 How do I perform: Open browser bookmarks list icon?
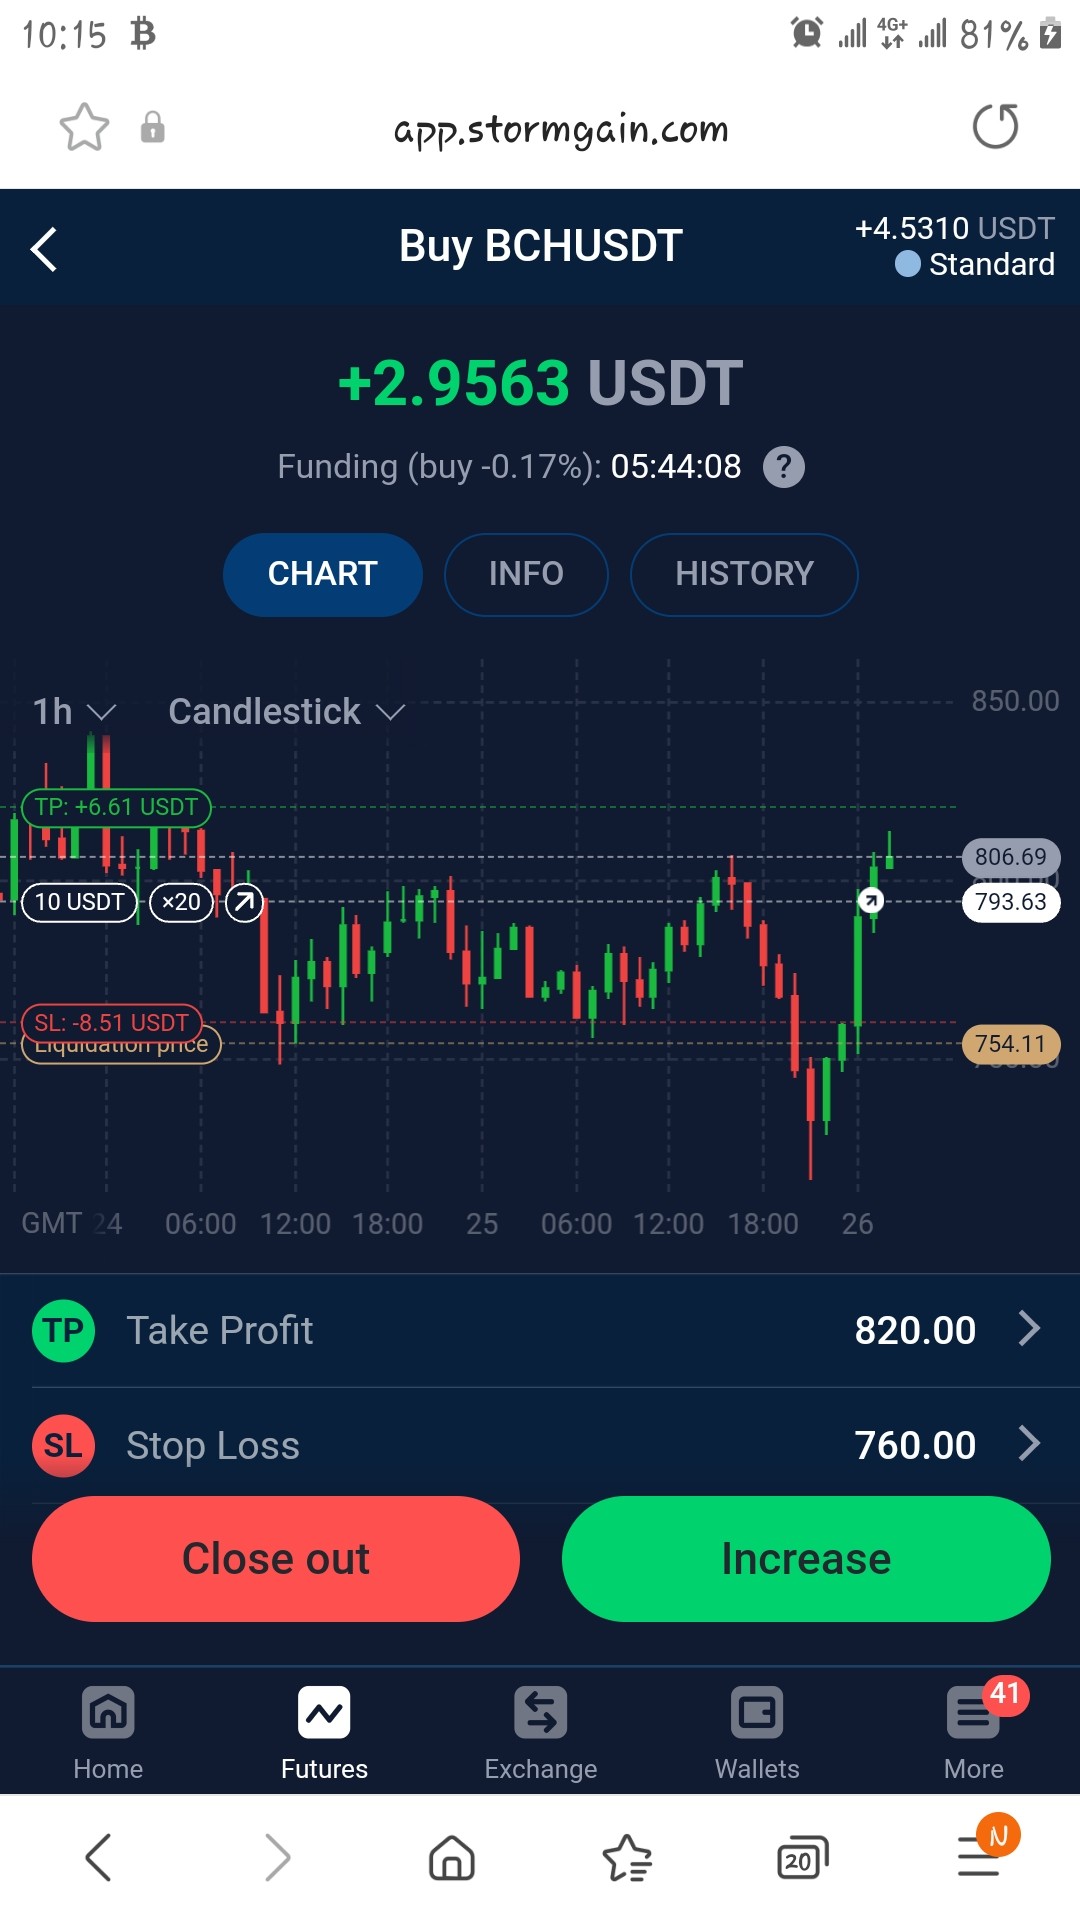[627, 1858]
